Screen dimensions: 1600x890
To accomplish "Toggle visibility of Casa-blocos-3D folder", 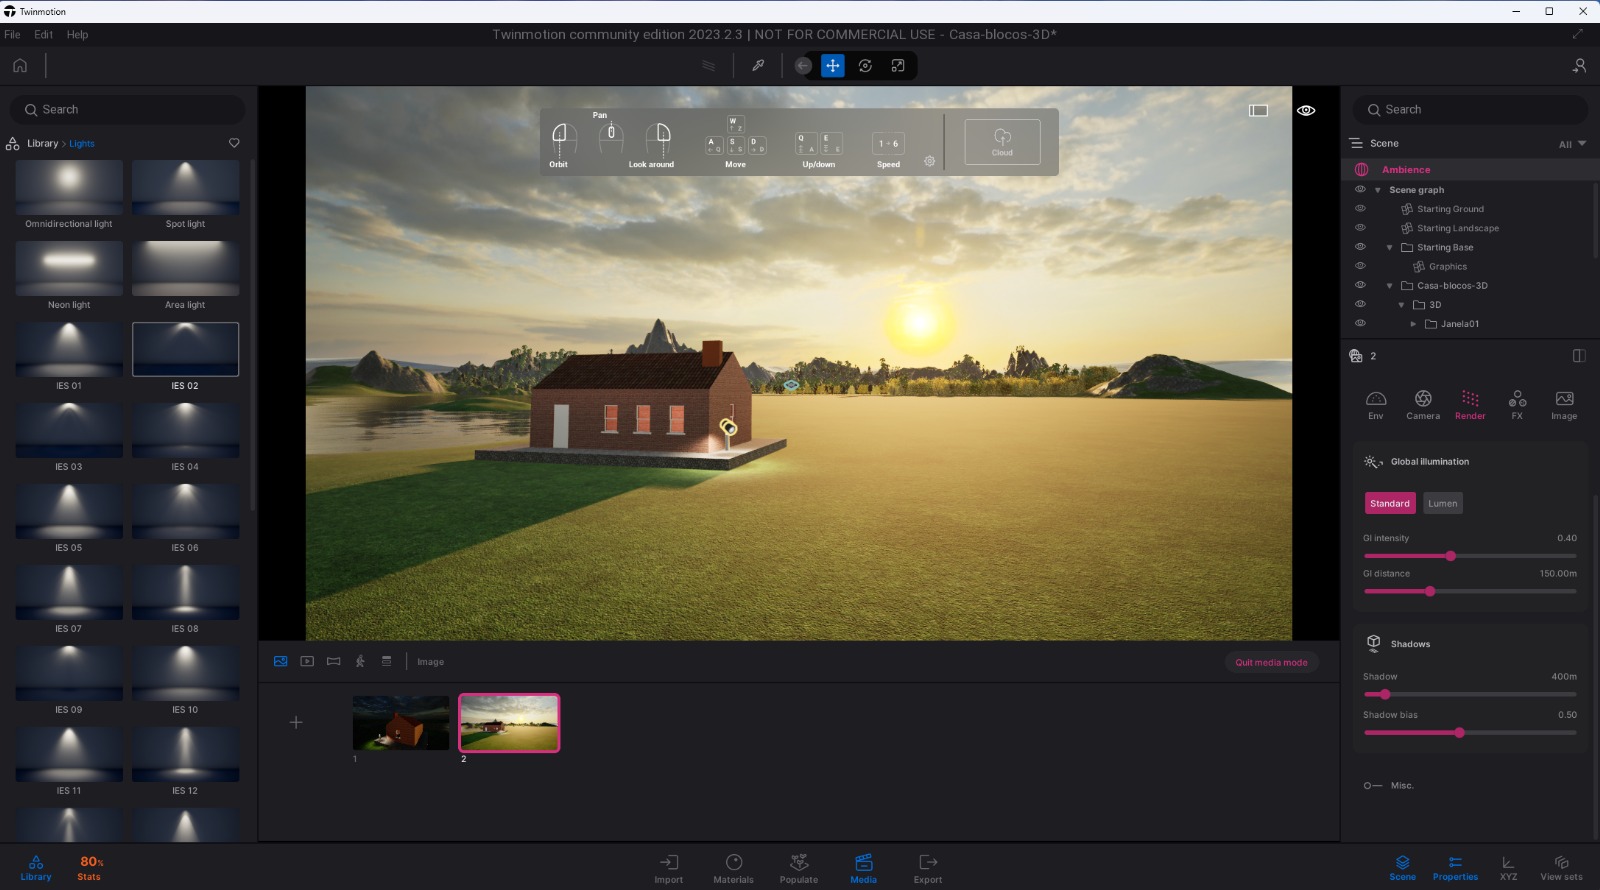I will tap(1360, 285).
